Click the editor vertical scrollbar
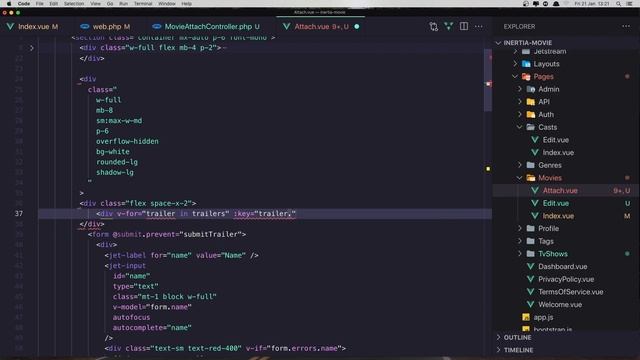The width and height of the screenshot is (640, 360). (488, 80)
